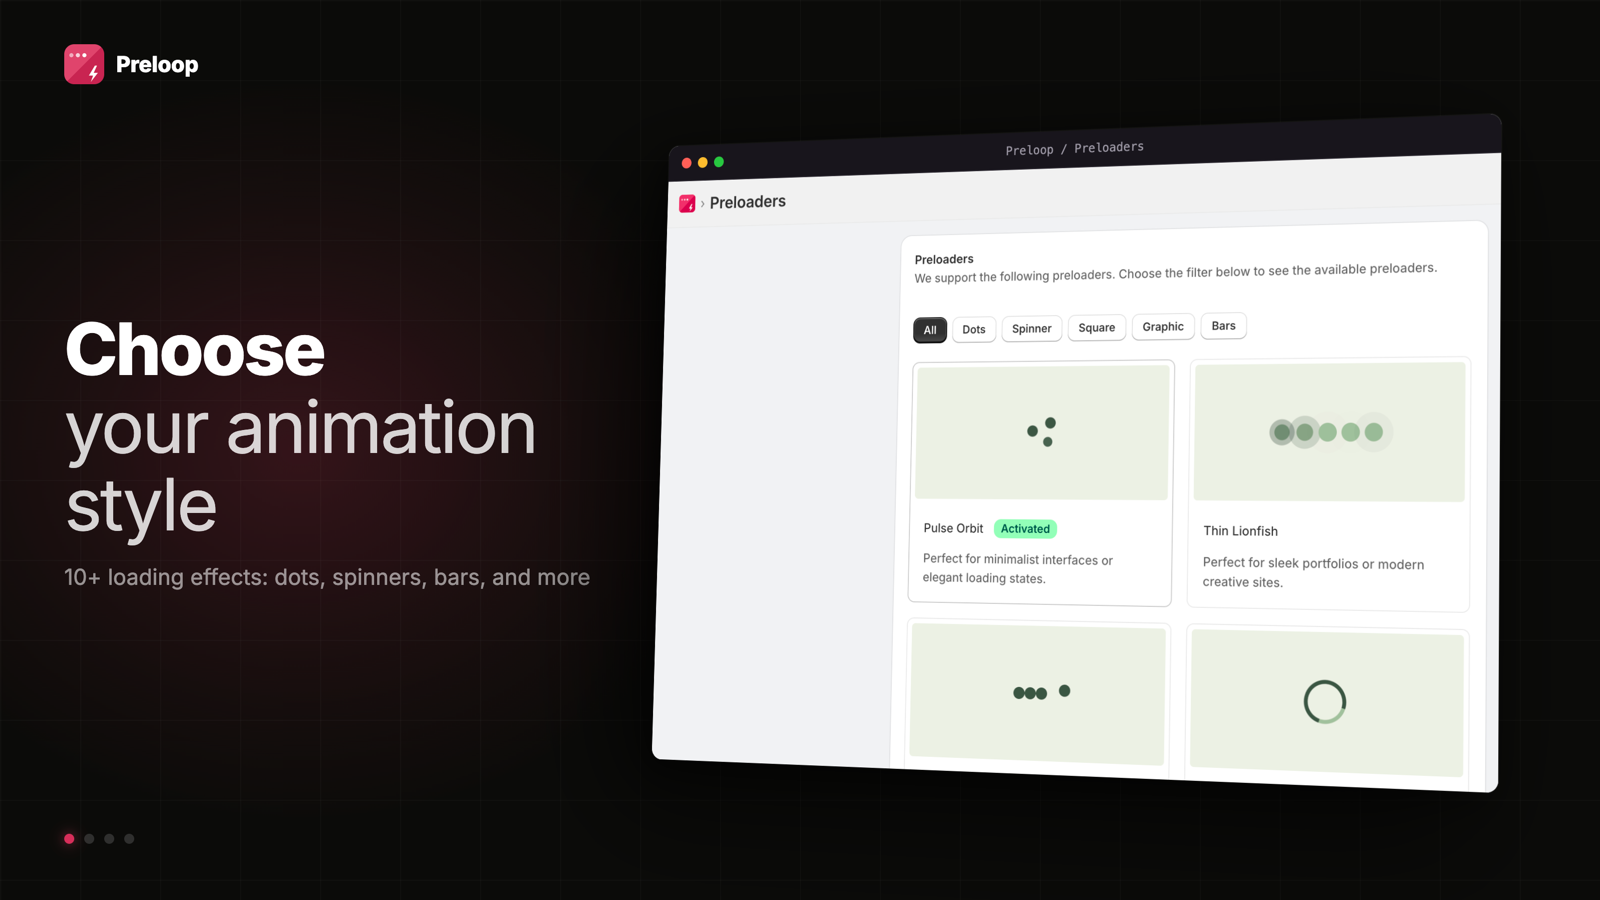Pick the bouncing dots preloader preview
Viewport: 1600px width, 900px height.
coord(1038,694)
